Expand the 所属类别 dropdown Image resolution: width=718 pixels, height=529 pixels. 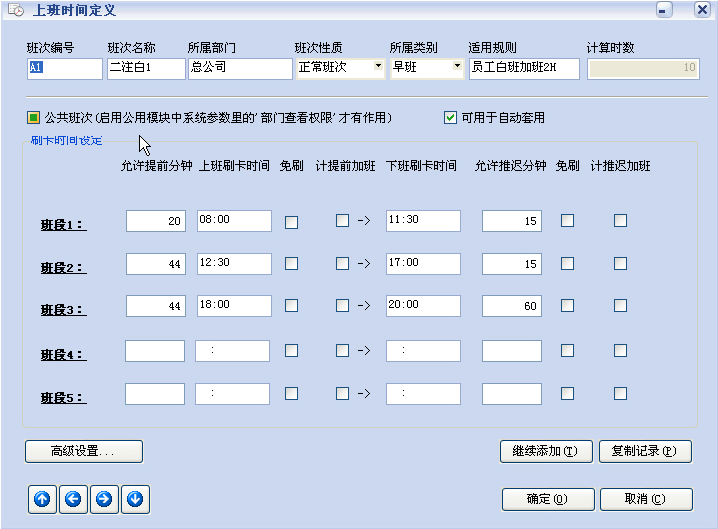(458, 68)
